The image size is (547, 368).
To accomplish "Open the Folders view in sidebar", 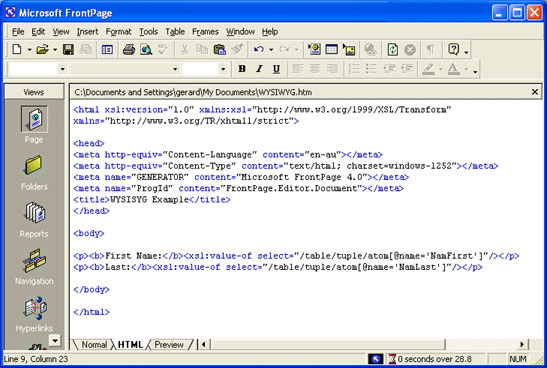I will [34, 173].
